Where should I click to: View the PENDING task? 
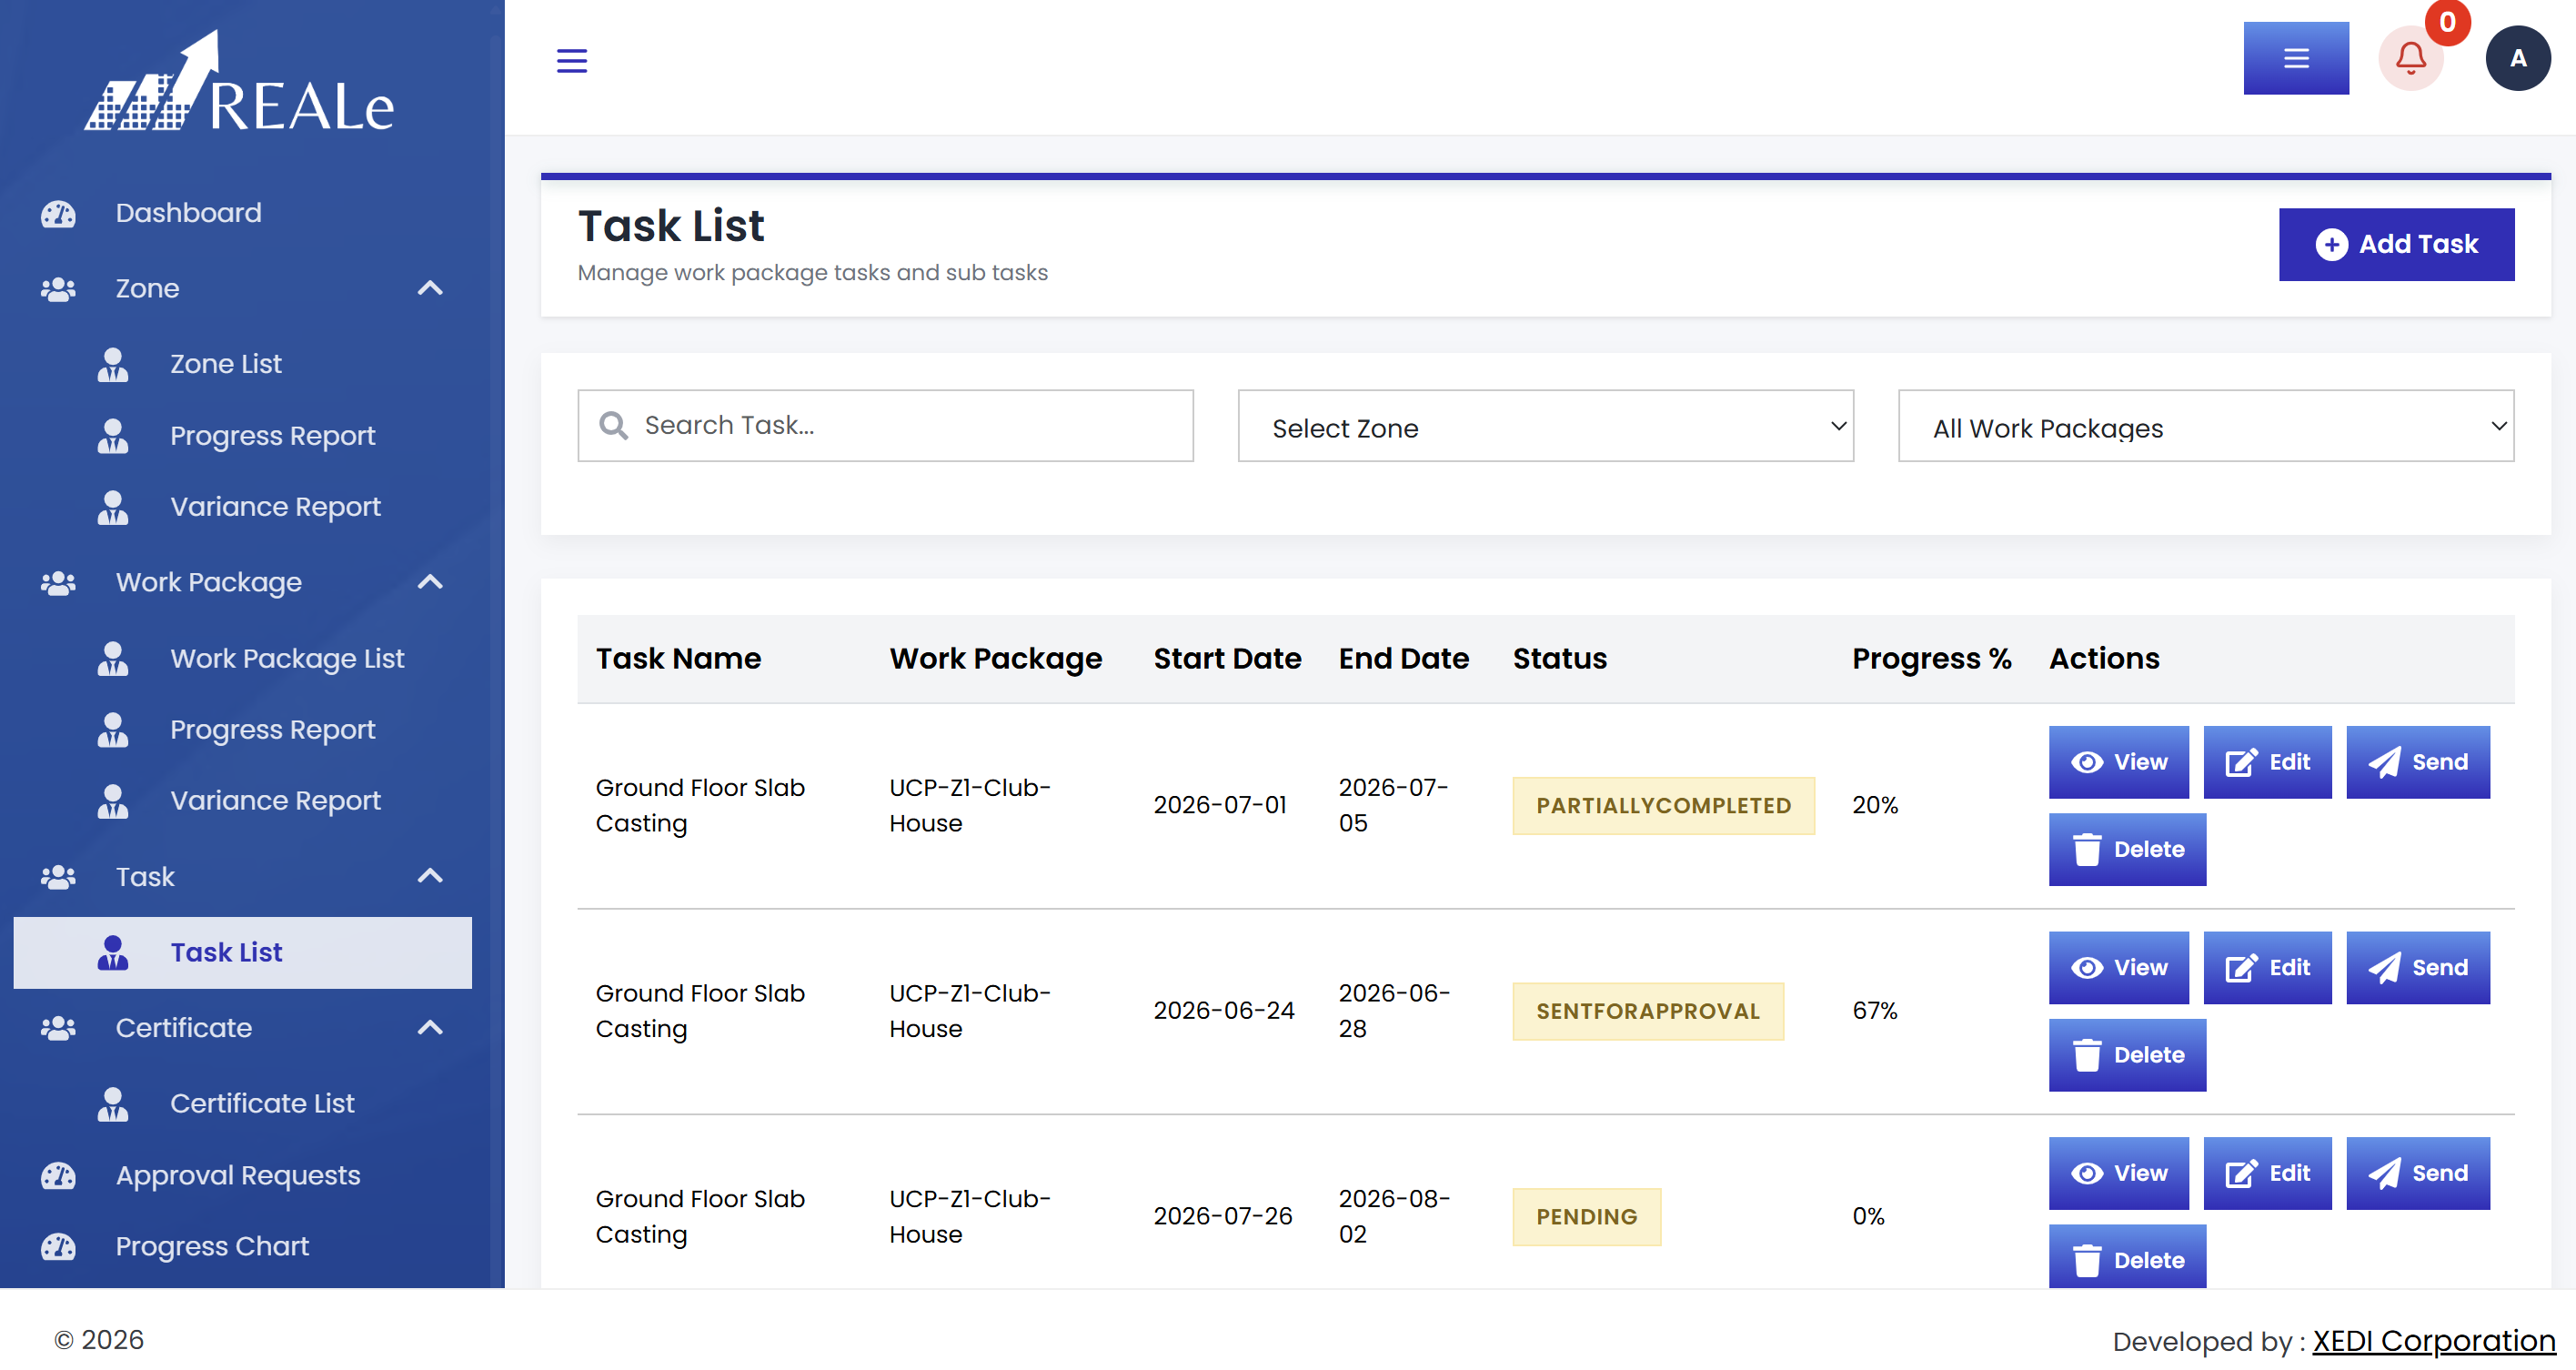[x=2118, y=1174]
